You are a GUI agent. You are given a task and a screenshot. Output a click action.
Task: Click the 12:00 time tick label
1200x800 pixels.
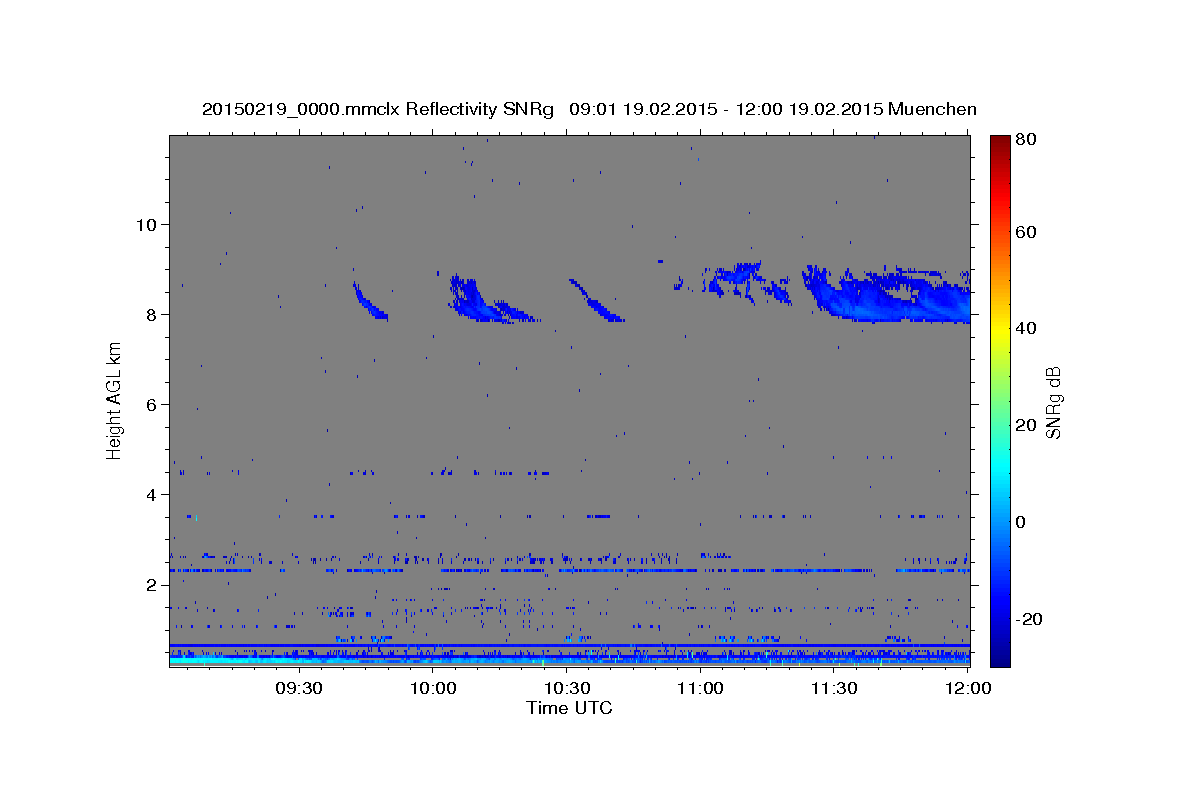pos(967,689)
